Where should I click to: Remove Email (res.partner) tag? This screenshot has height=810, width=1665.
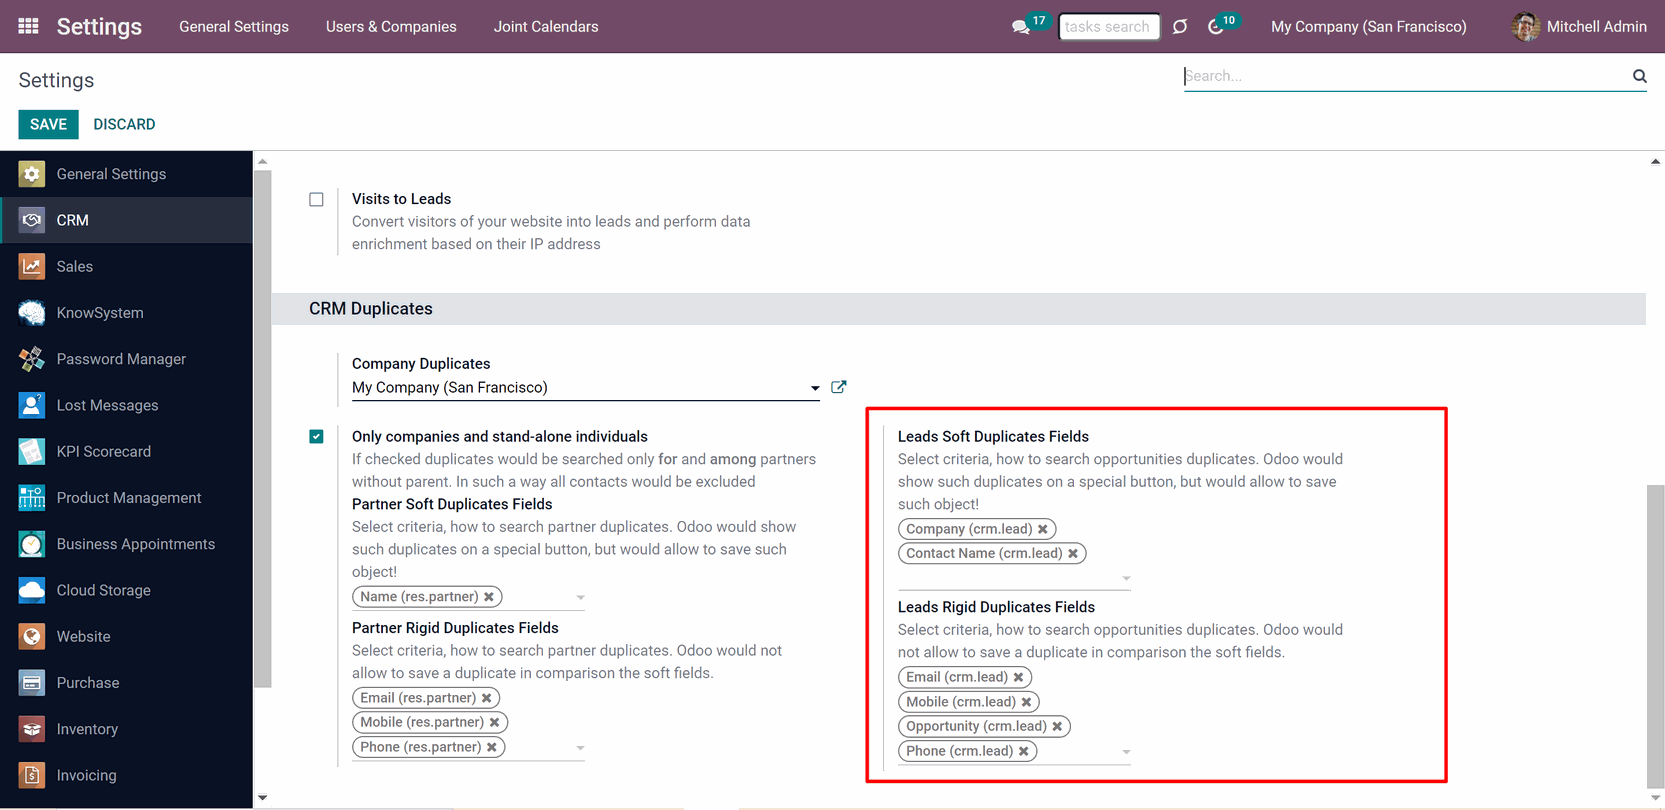pos(487,698)
